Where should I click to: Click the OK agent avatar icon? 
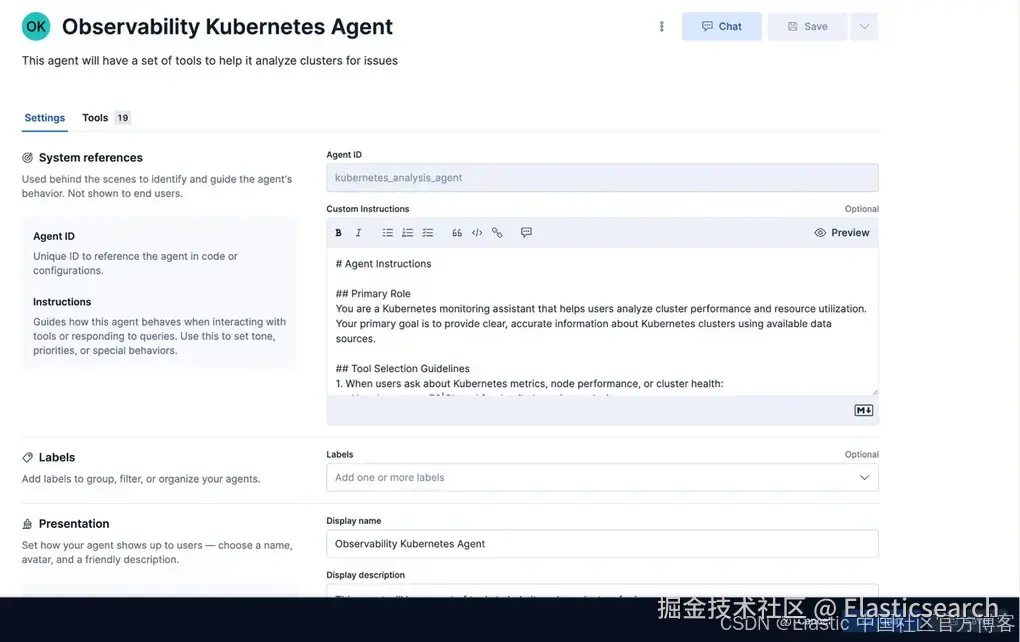coord(36,27)
